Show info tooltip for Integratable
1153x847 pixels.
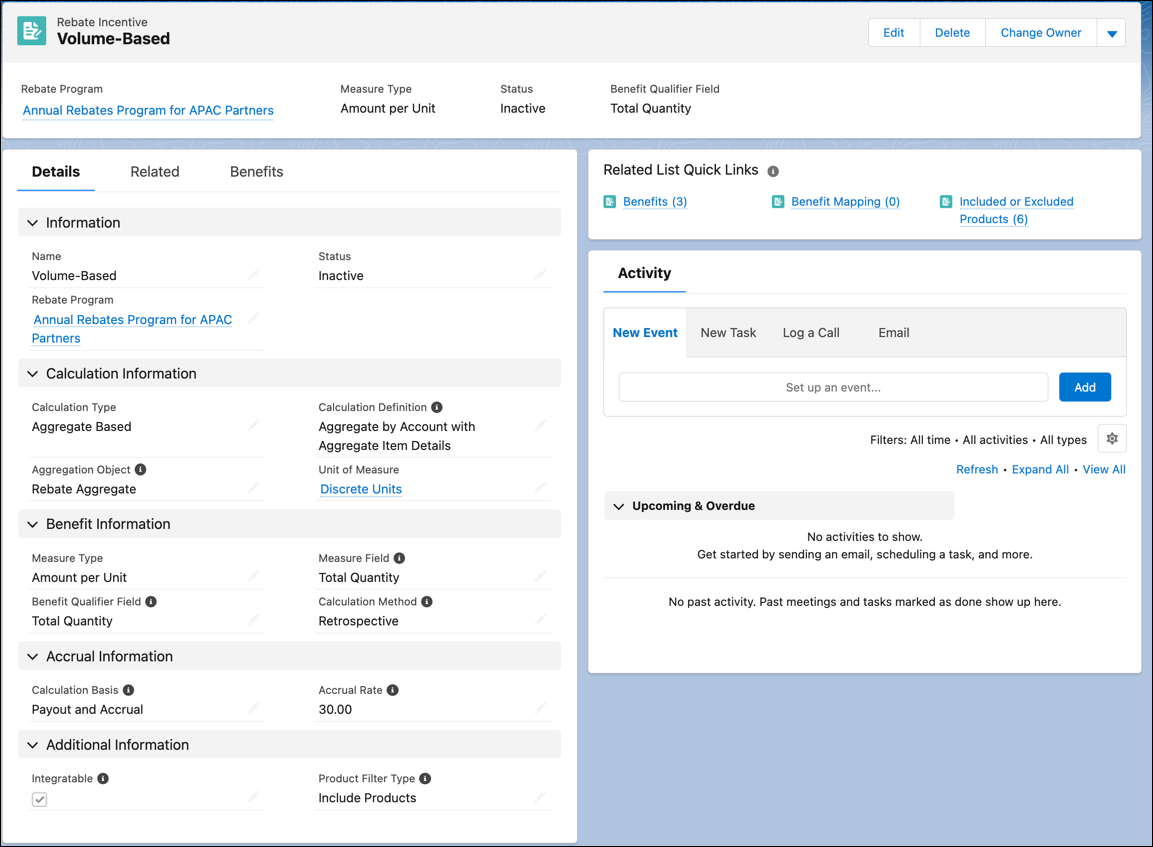(103, 778)
